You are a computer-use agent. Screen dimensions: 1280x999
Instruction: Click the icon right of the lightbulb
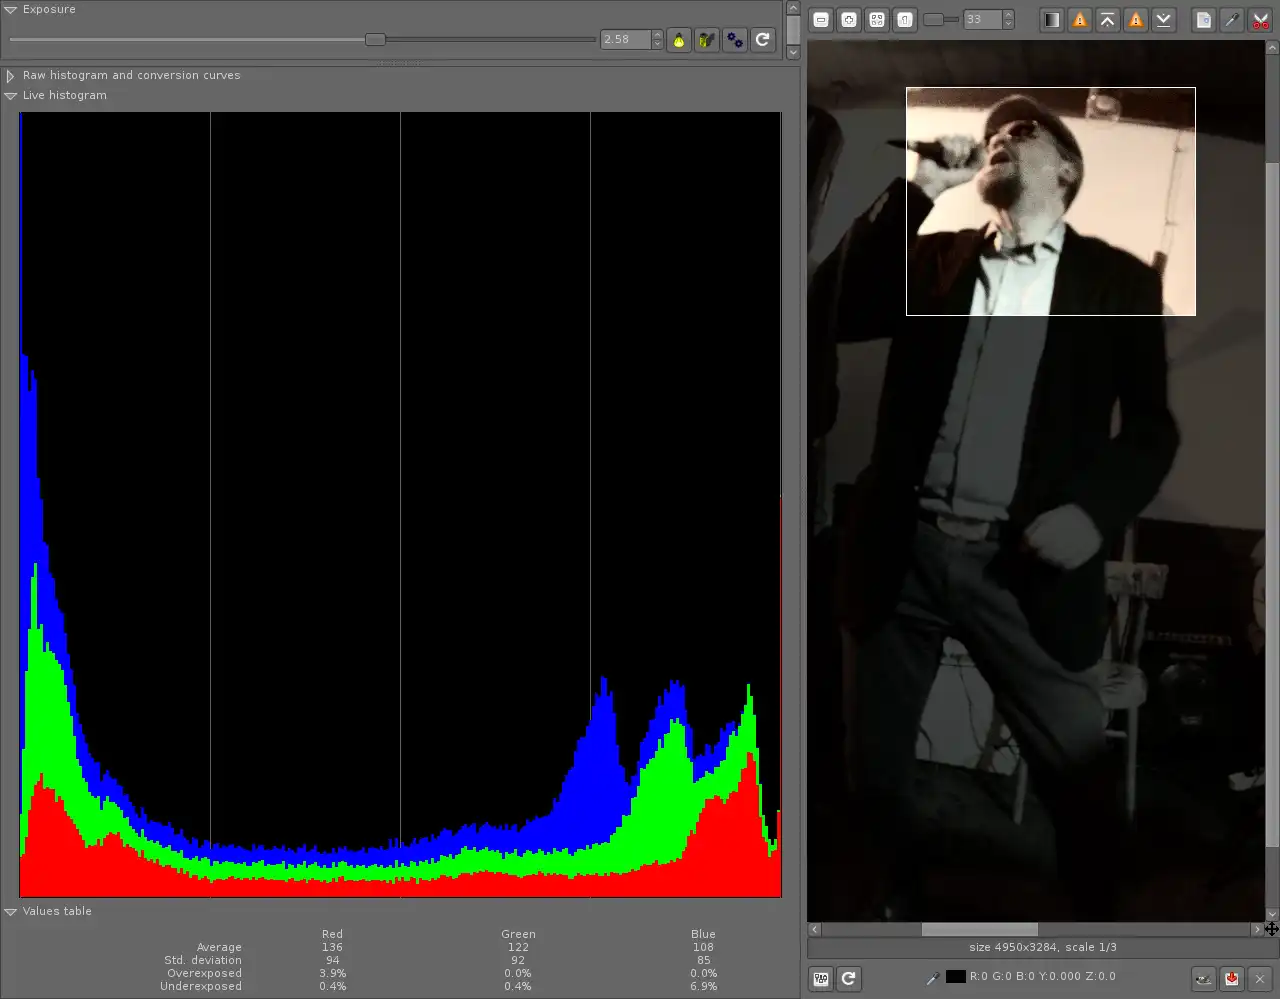(x=707, y=40)
